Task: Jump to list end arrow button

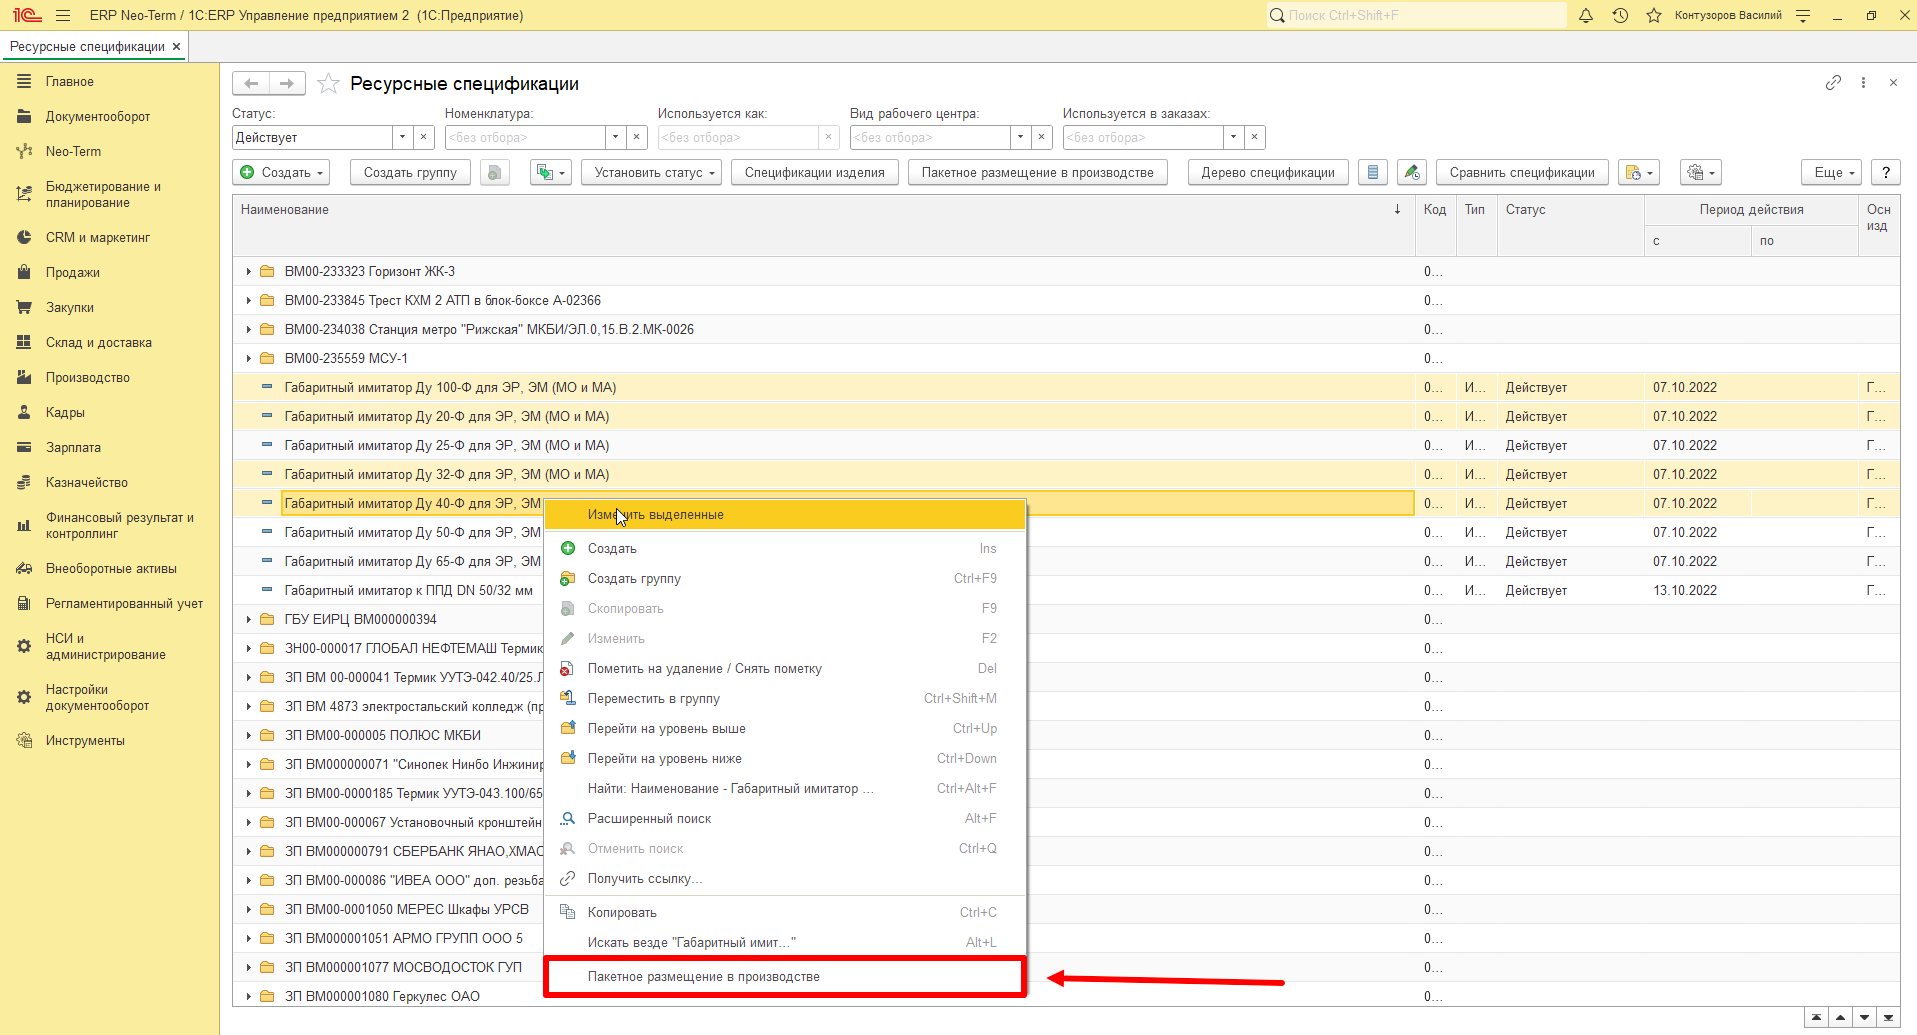Action: coord(1888,1017)
